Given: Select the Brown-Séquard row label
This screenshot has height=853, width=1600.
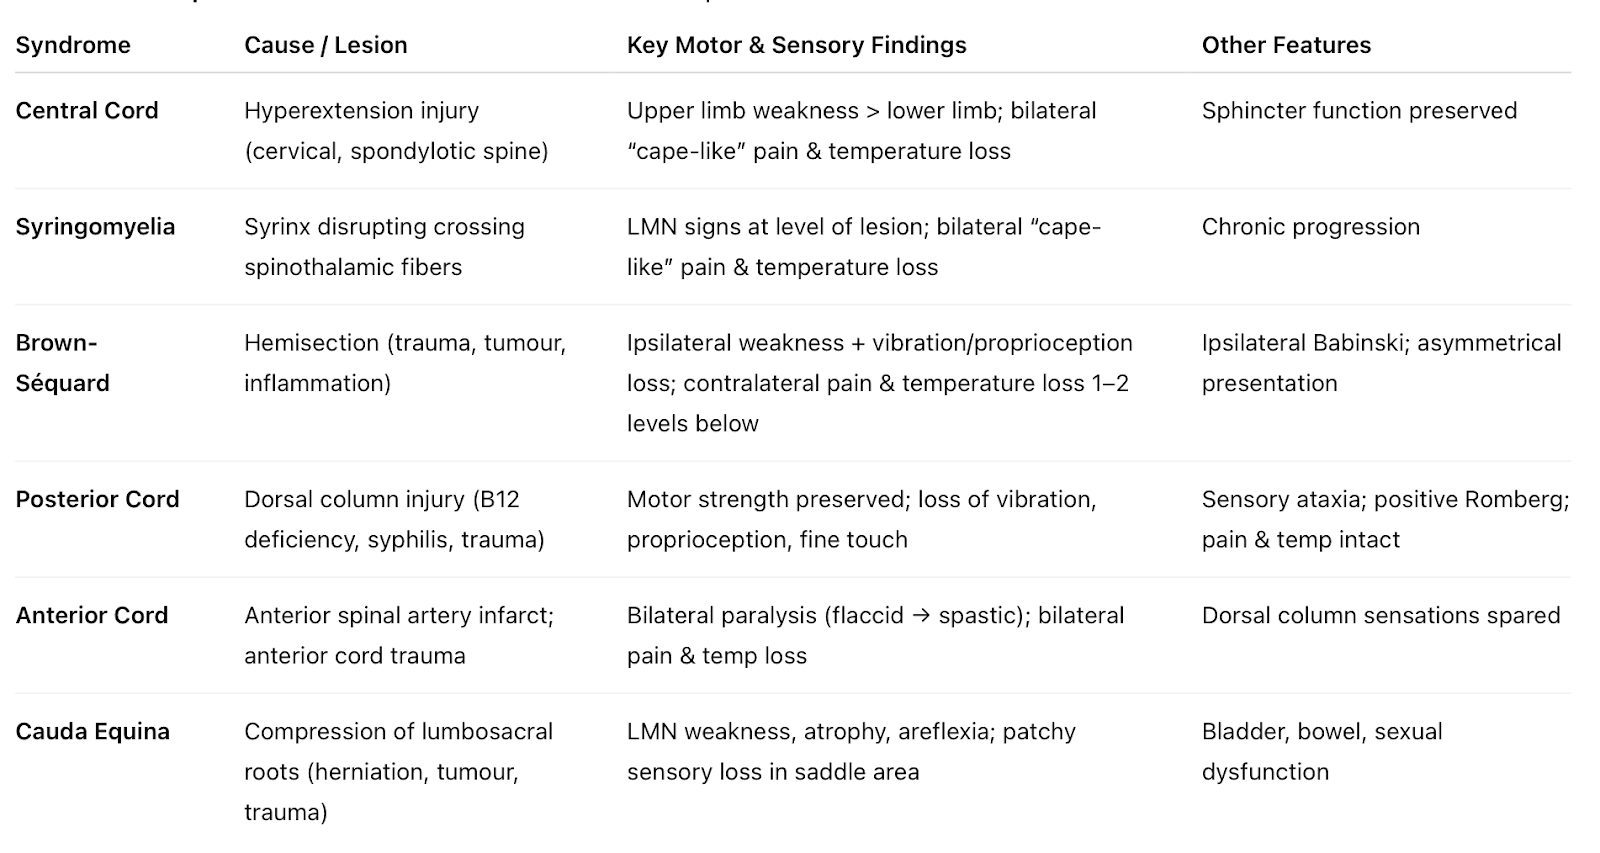Looking at the screenshot, I should click(x=62, y=363).
